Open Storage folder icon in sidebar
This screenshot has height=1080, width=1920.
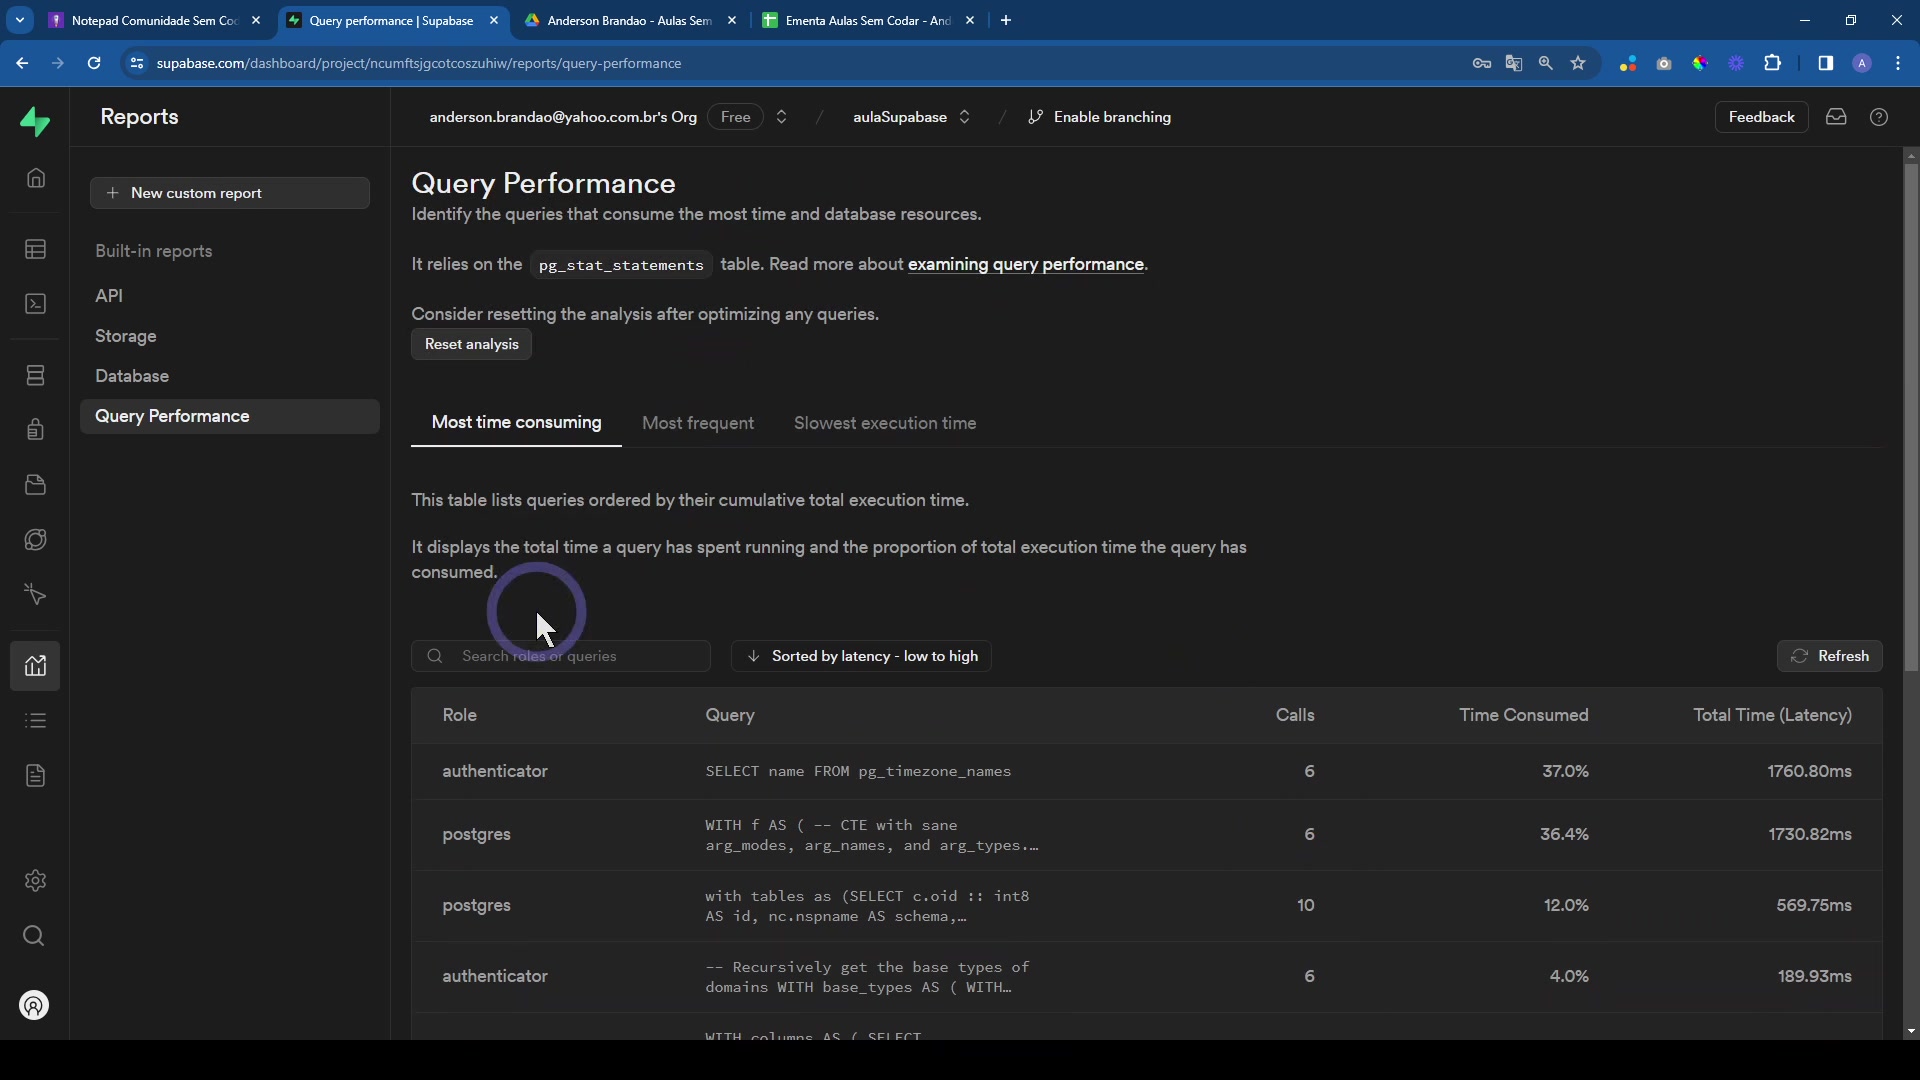point(36,485)
